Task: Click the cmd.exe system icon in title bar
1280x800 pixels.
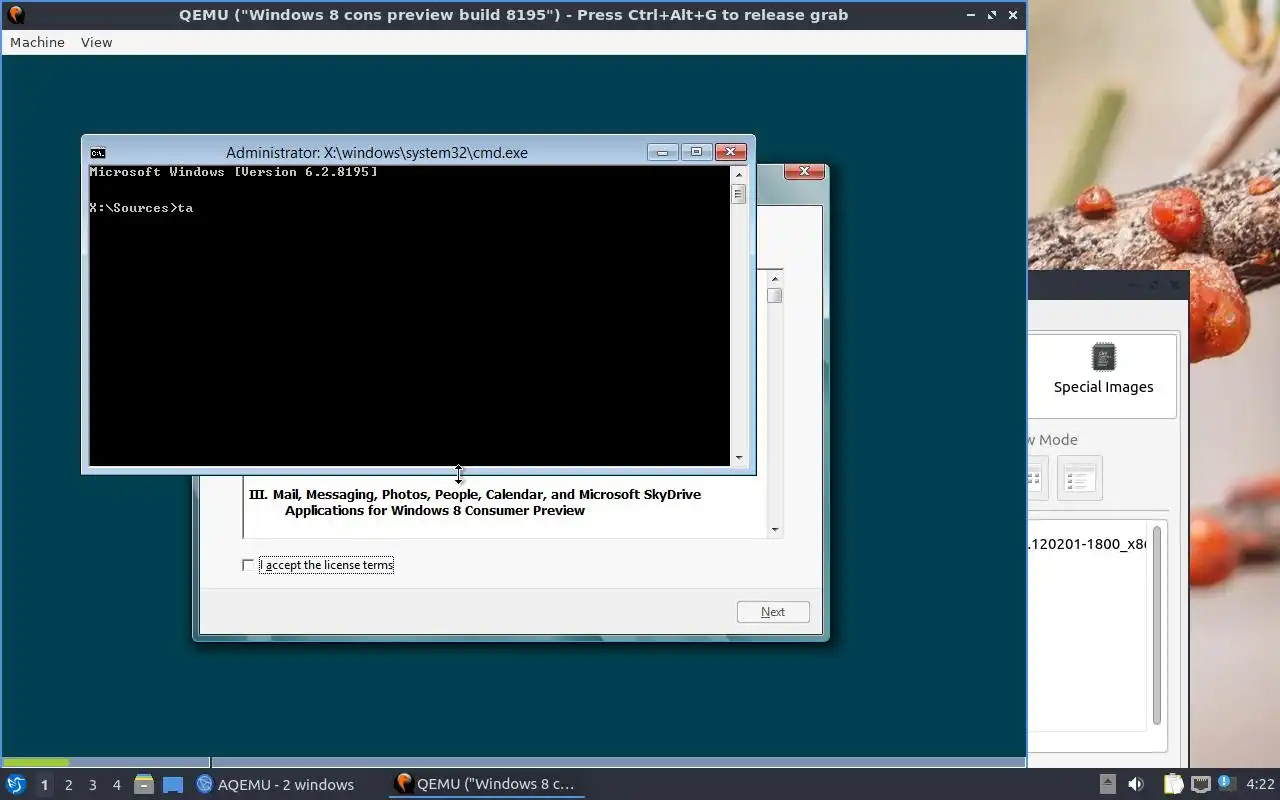Action: tap(98, 153)
